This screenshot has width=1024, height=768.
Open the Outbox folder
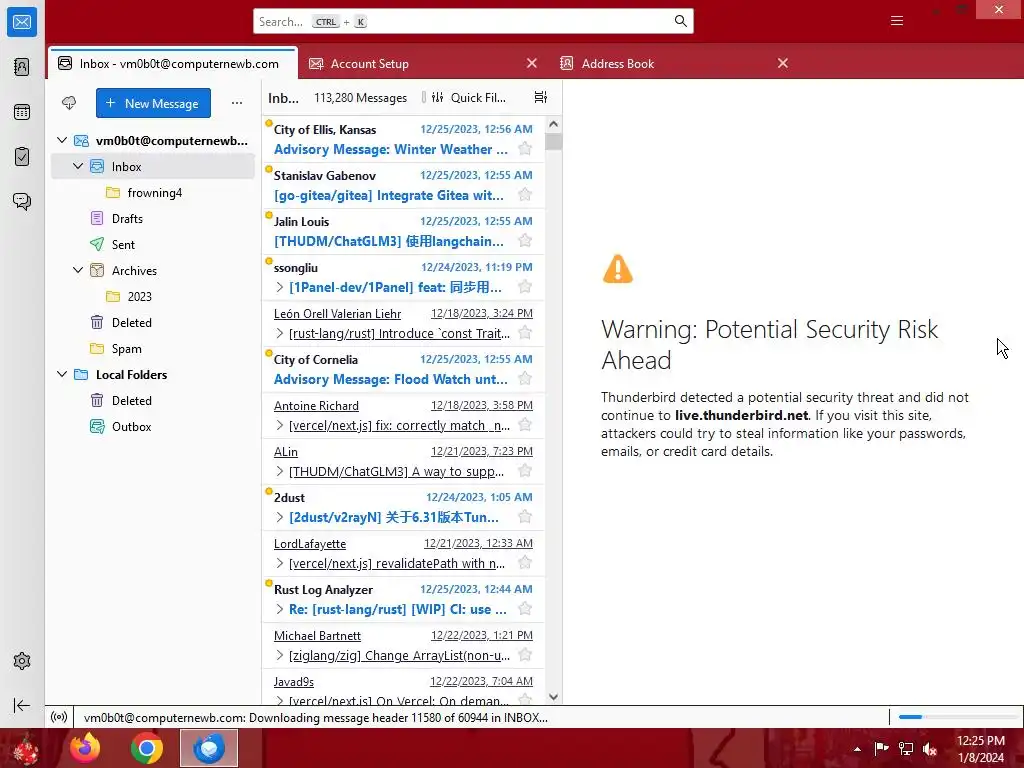pos(153,426)
